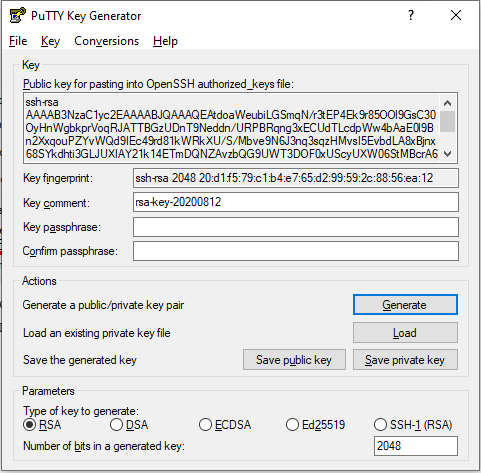Click Save public key button
481x473 pixels.
pos(294,360)
